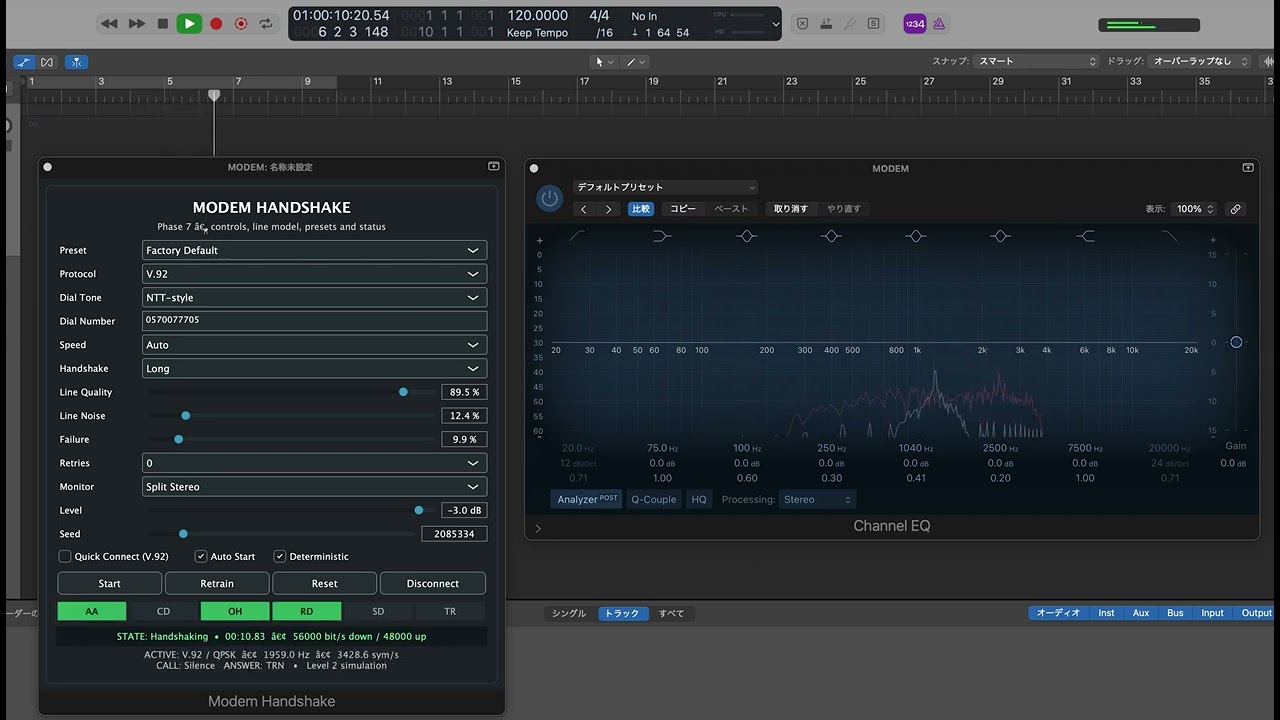Select the シングル tab
Screen dimensions: 1280x720
click(x=569, y=613)
